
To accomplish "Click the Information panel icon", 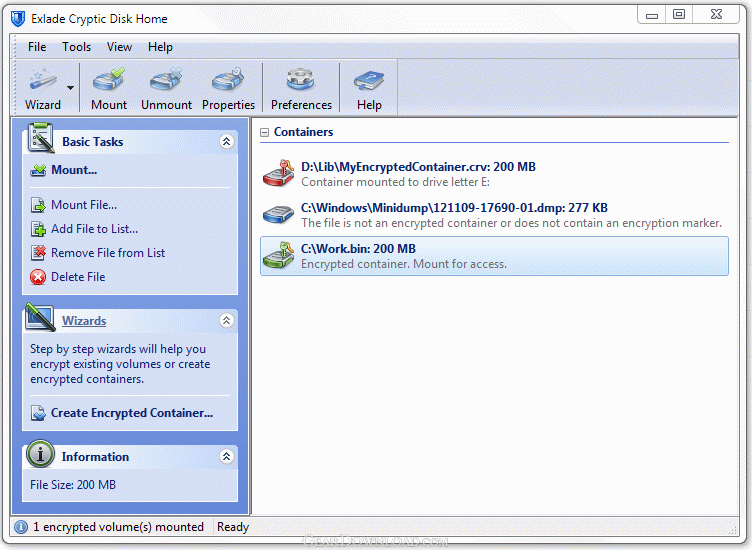I will (x=40, y=454).
